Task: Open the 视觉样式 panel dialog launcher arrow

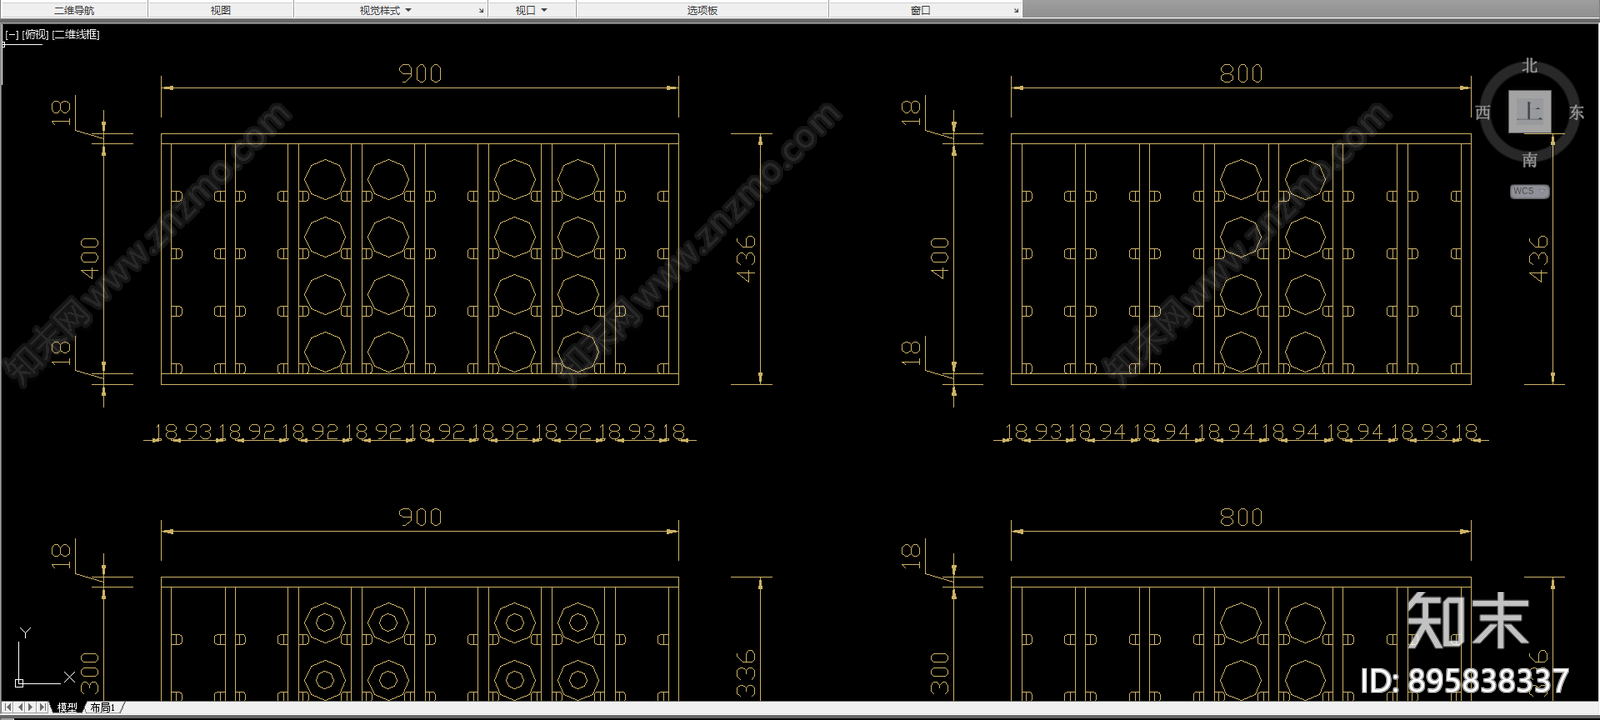Action: [481, 11]
